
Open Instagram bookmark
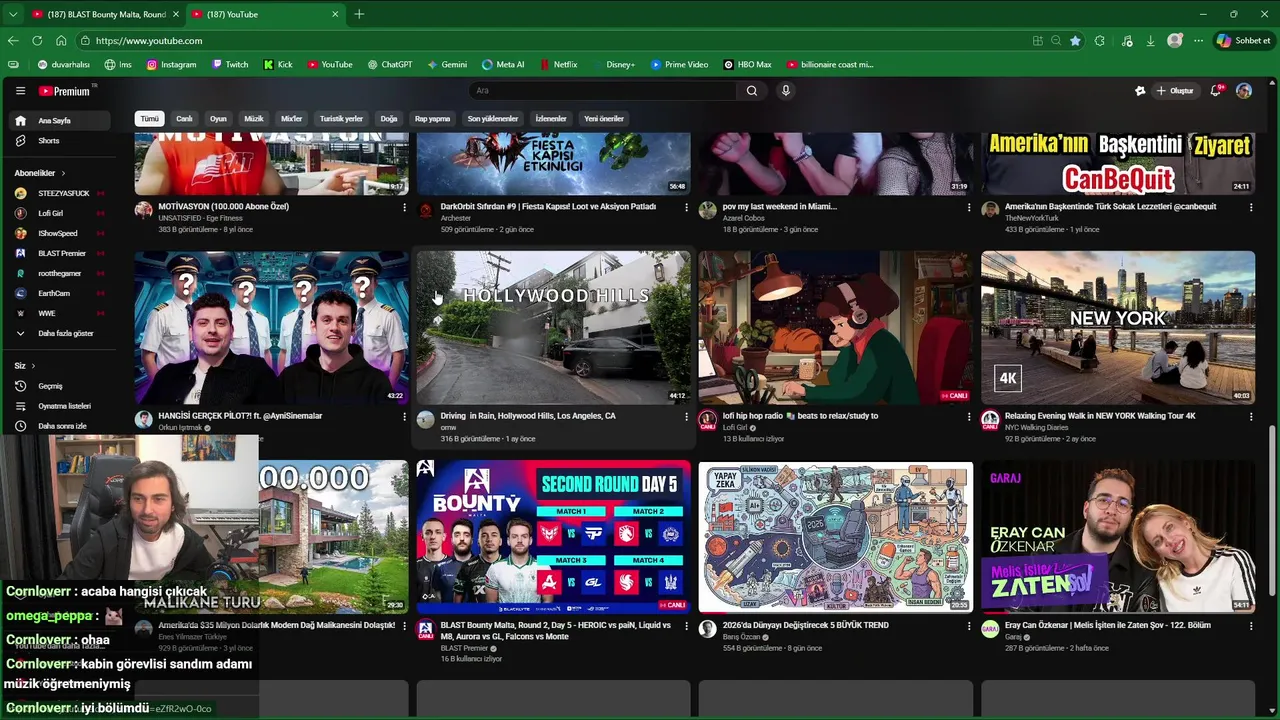pyautogui.click(x=171, y=65)
